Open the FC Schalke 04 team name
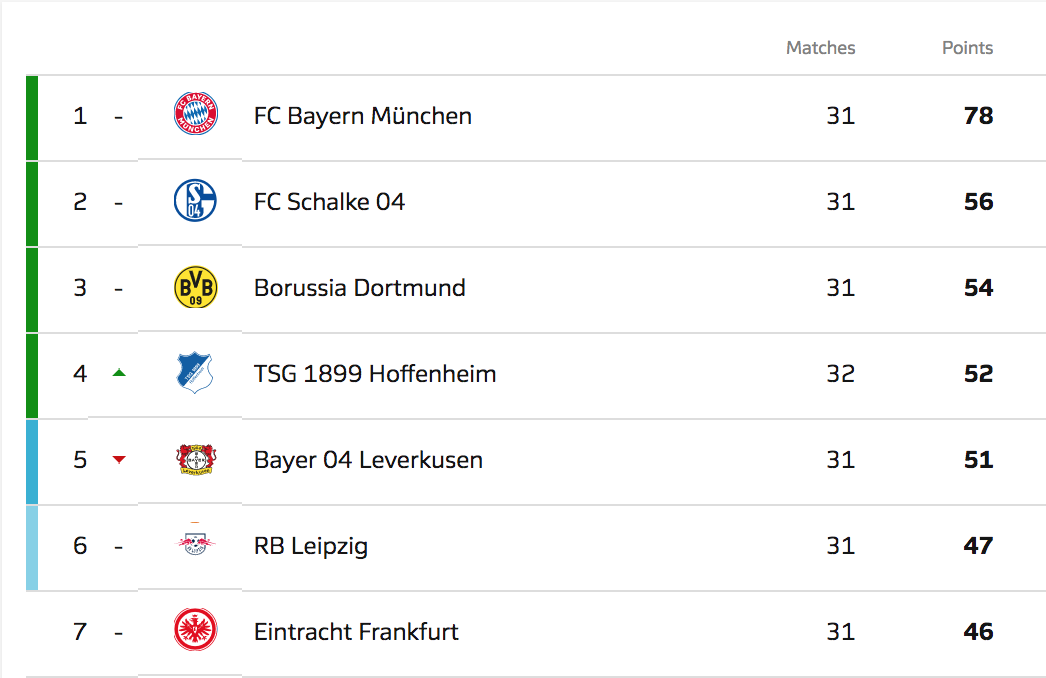 (329, 202)
